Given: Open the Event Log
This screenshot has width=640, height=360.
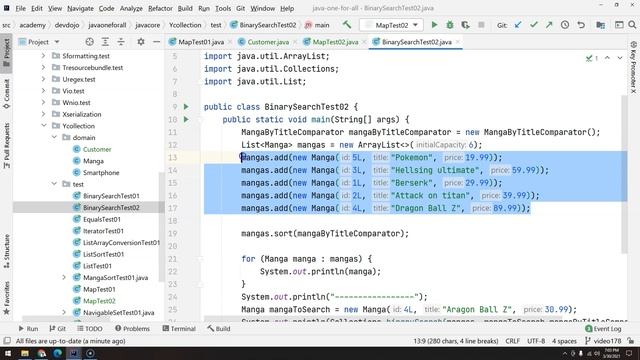Looking at the screenshot, I should click(603, 329).
